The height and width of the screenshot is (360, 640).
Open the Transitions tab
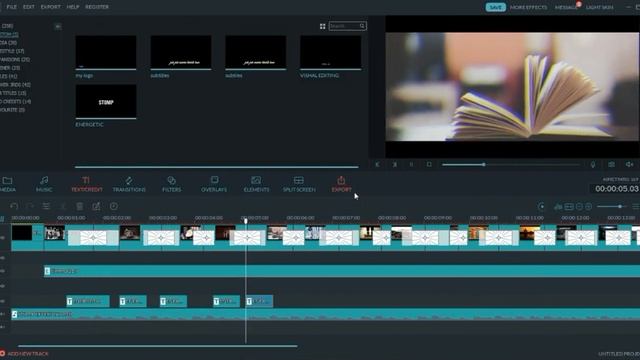(129, 184)
